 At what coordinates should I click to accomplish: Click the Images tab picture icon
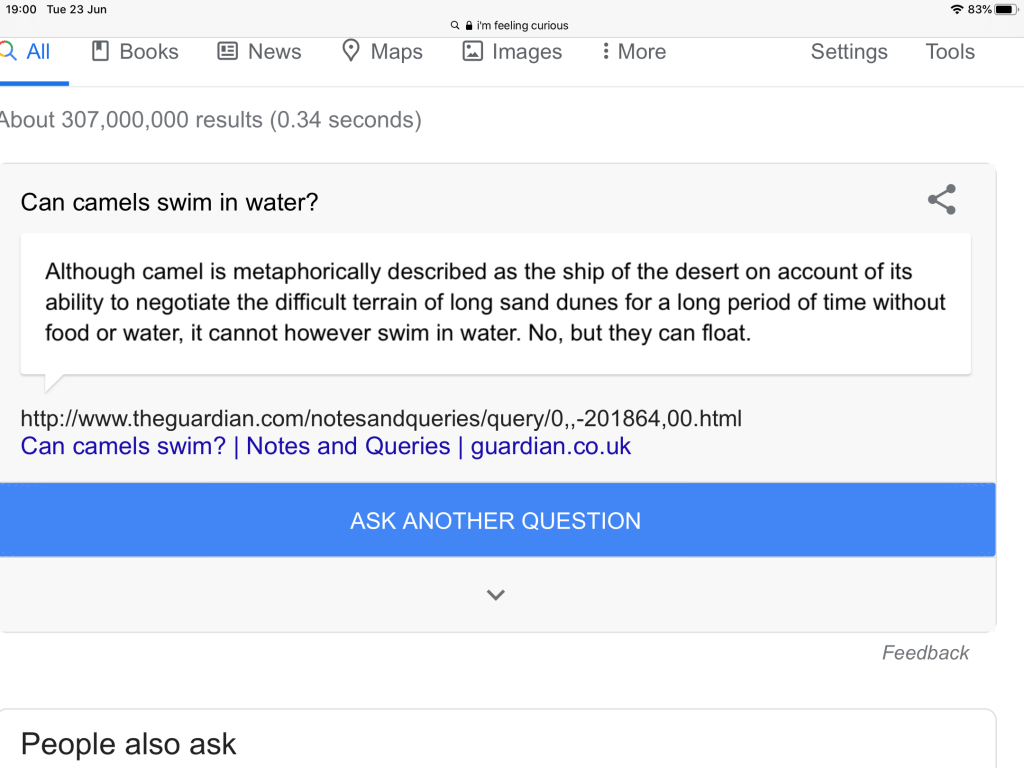pos(473,51)
